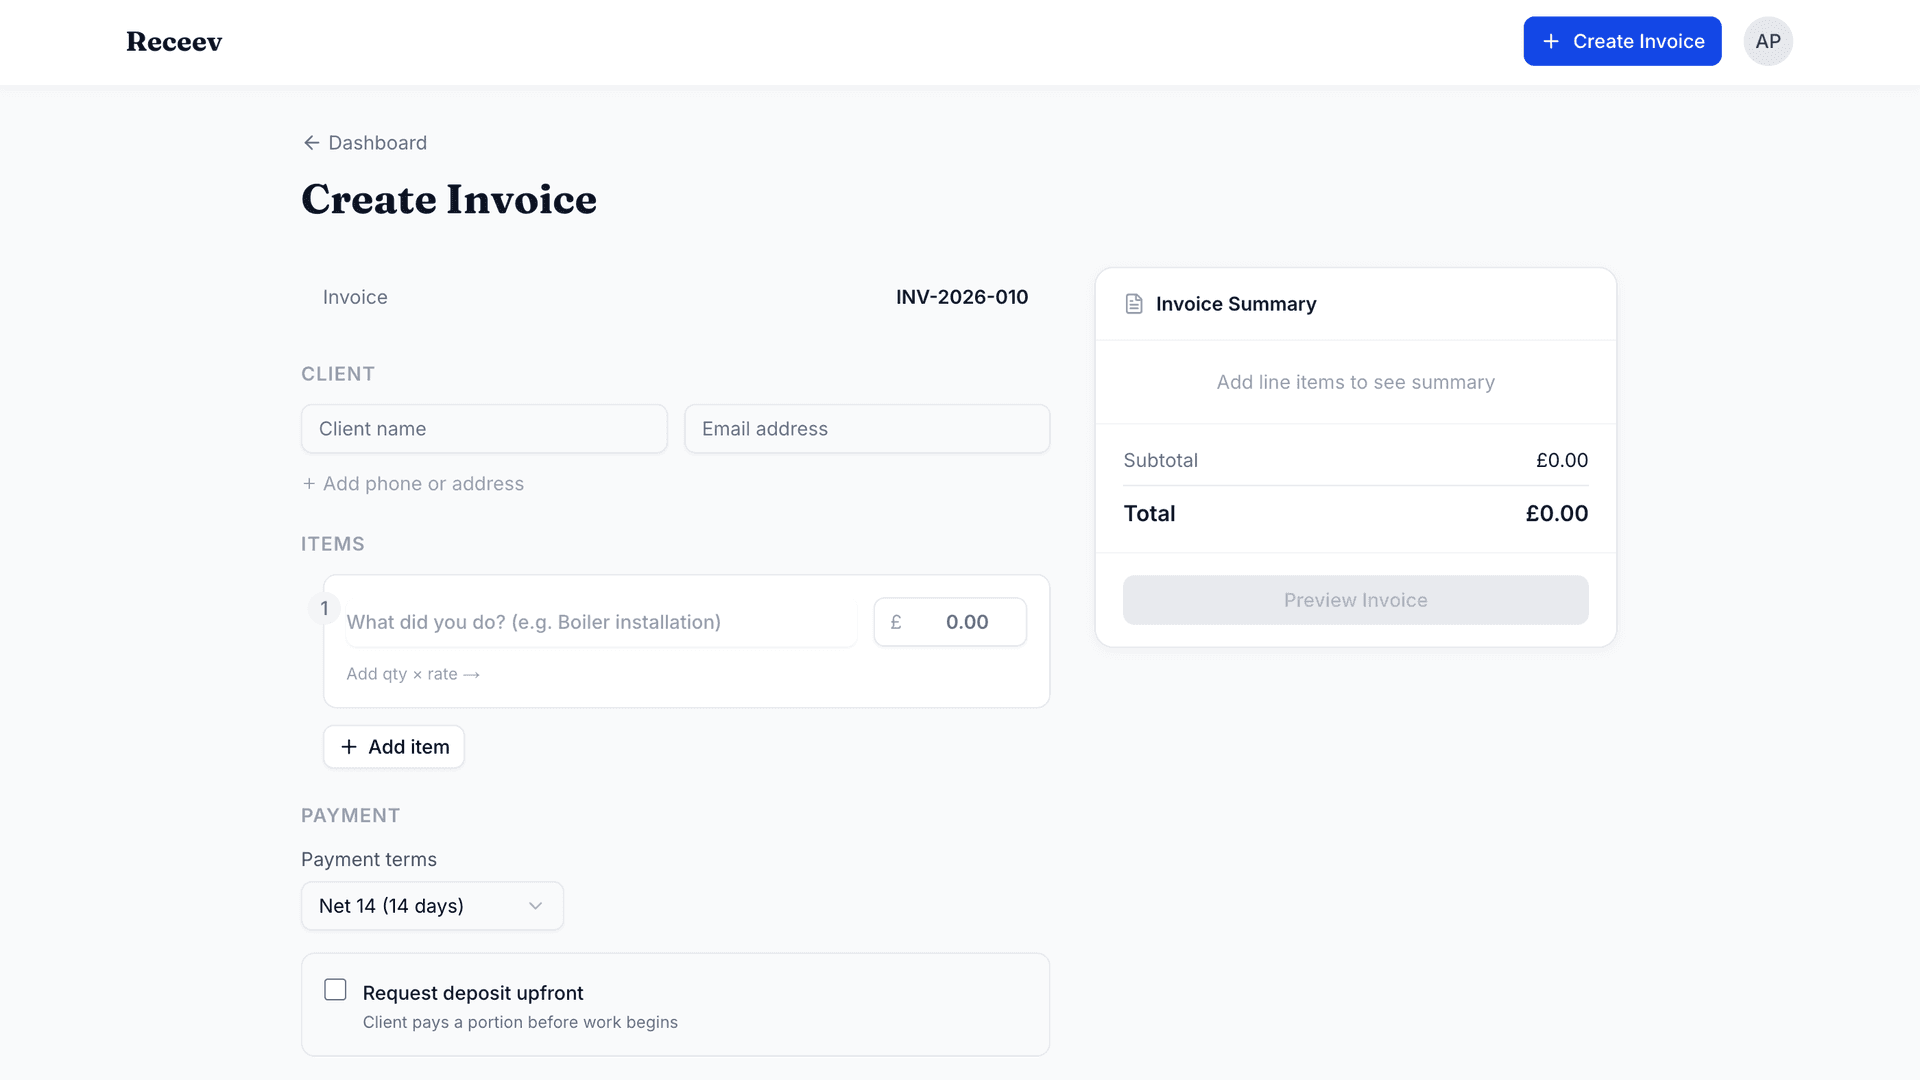Image resolution: width=1920 pixels, height=1080 pixels.
Task: Change payment terms from Net 14
Action: [432, 905]
